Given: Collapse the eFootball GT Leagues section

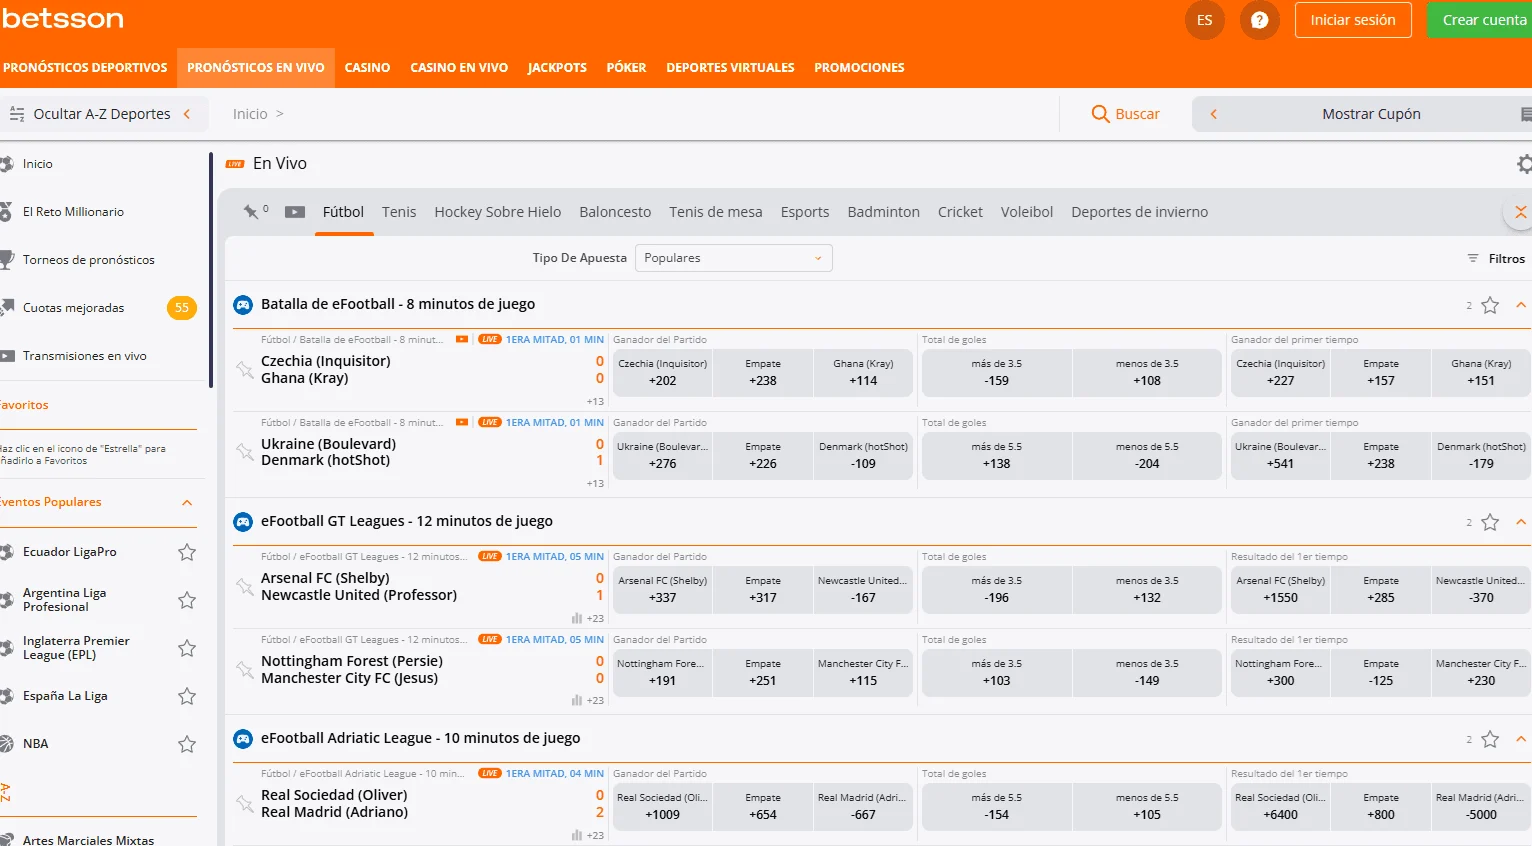Looking at the screenshot, I should click(1521, 522).
